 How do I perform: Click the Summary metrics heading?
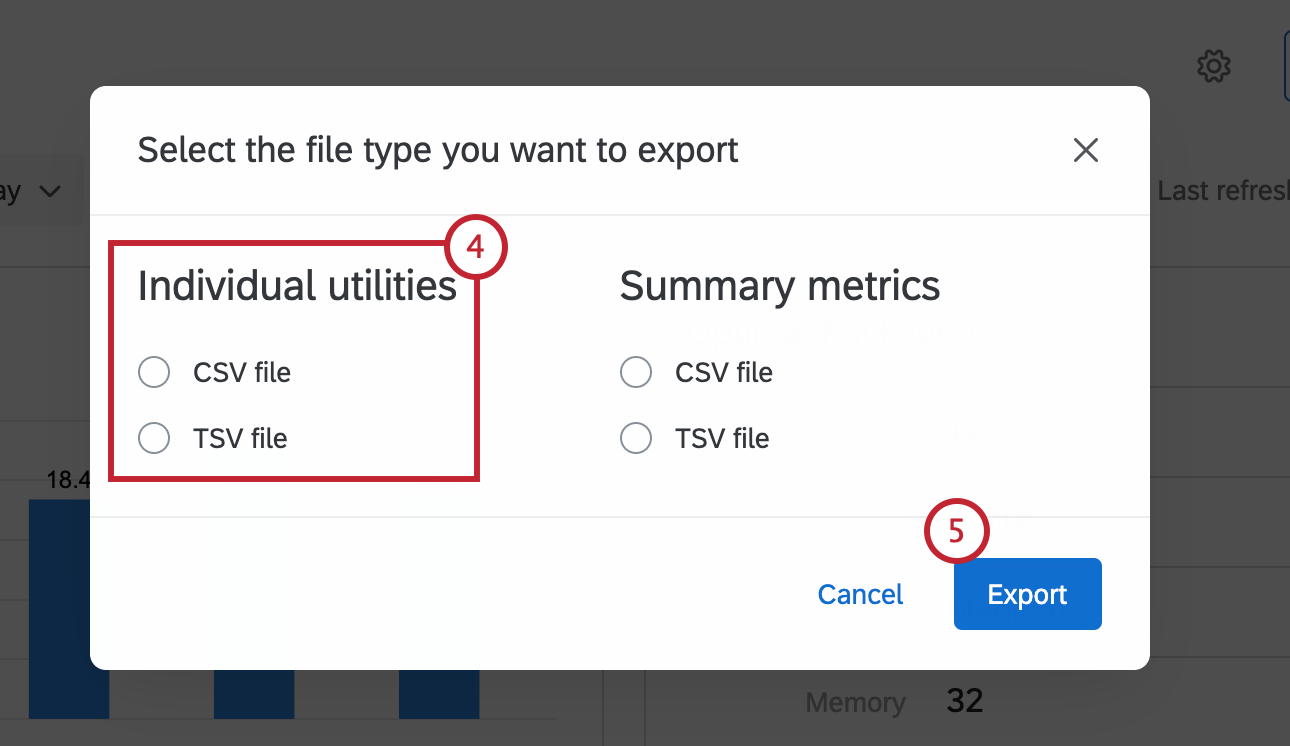point(780,285)
